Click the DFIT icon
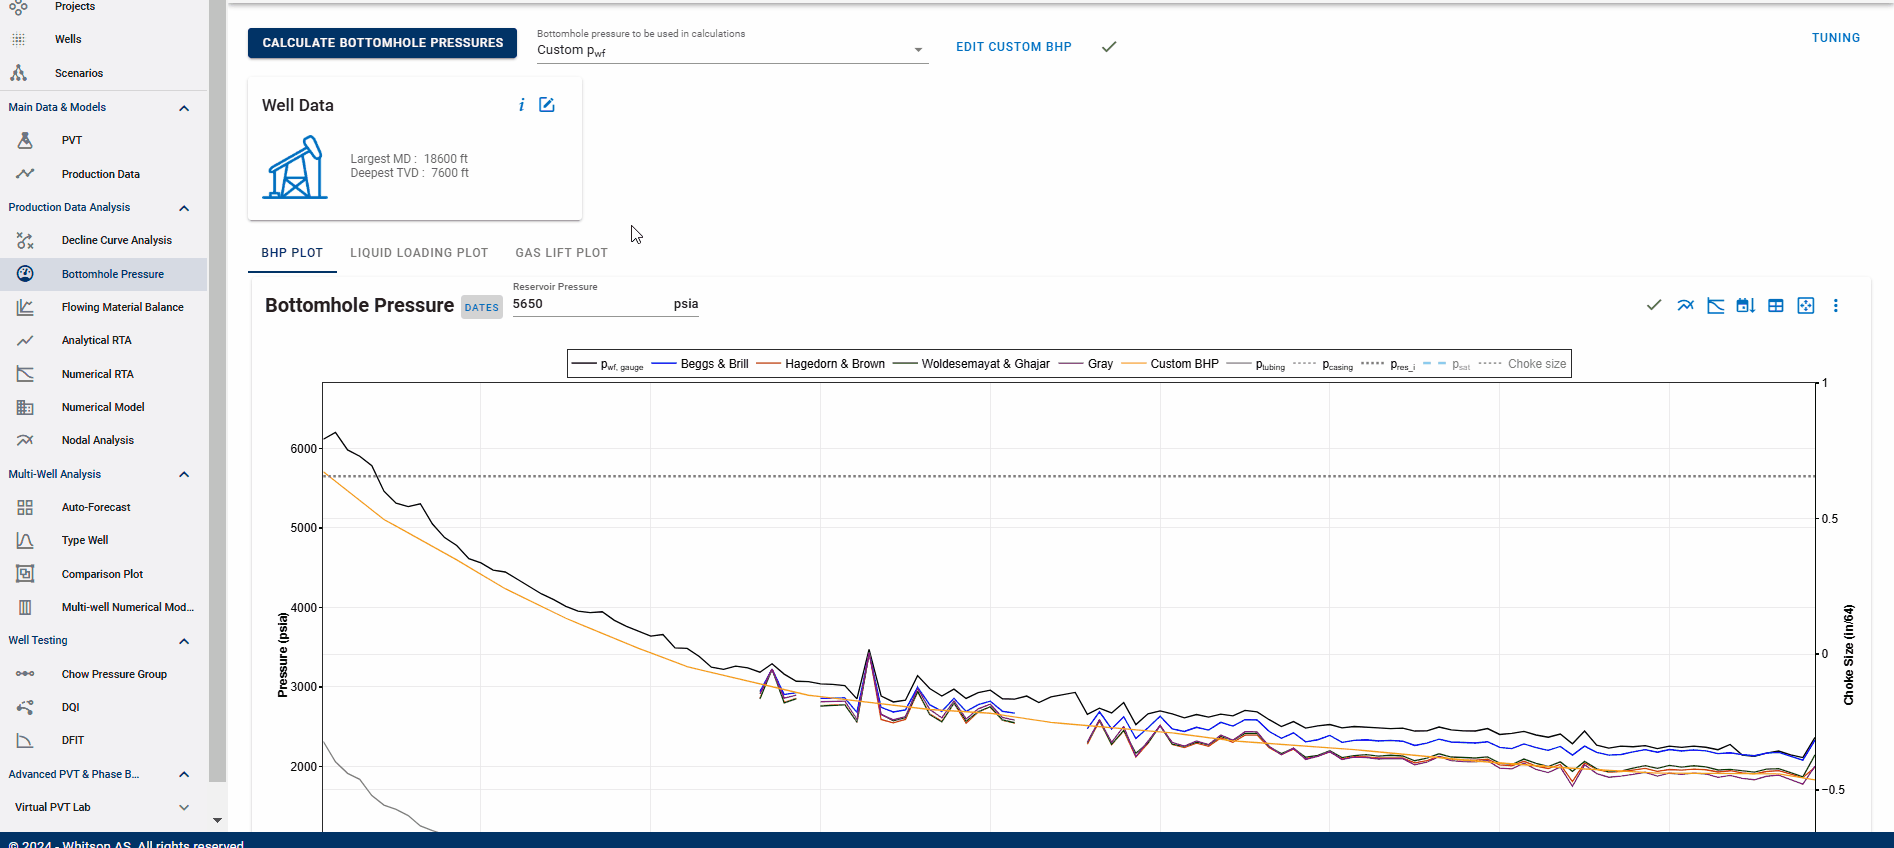The height and width of the screenshot is (848, 1894). point(25,740)
